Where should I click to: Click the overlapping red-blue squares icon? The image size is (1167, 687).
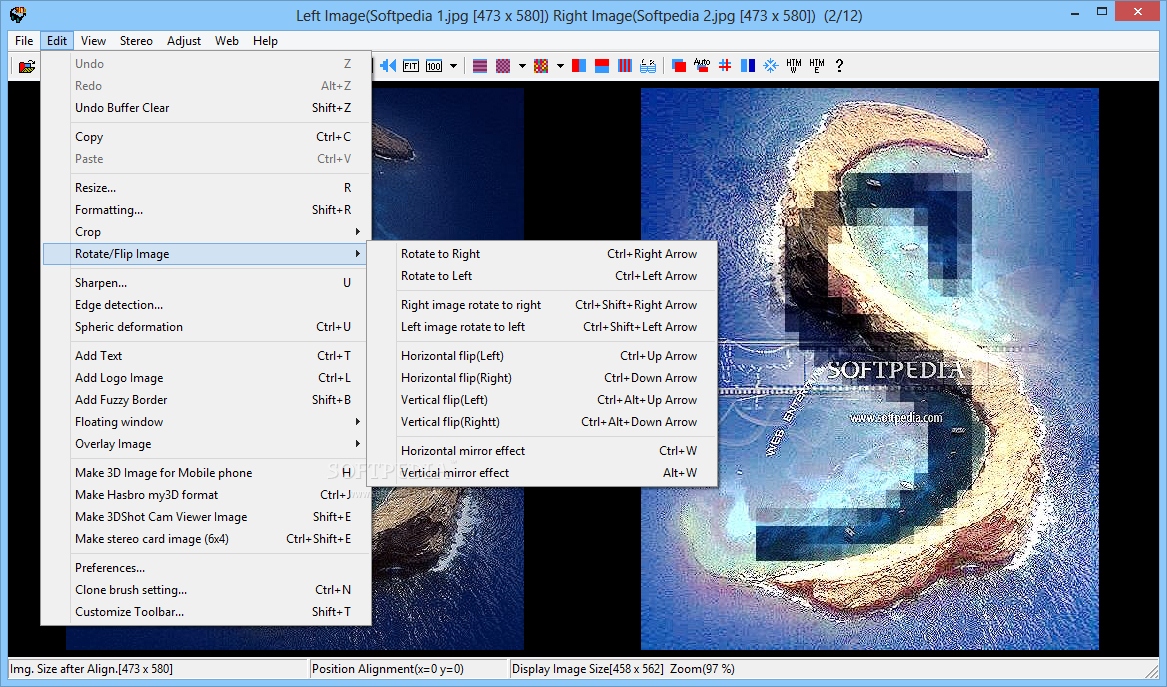[679, 65]
